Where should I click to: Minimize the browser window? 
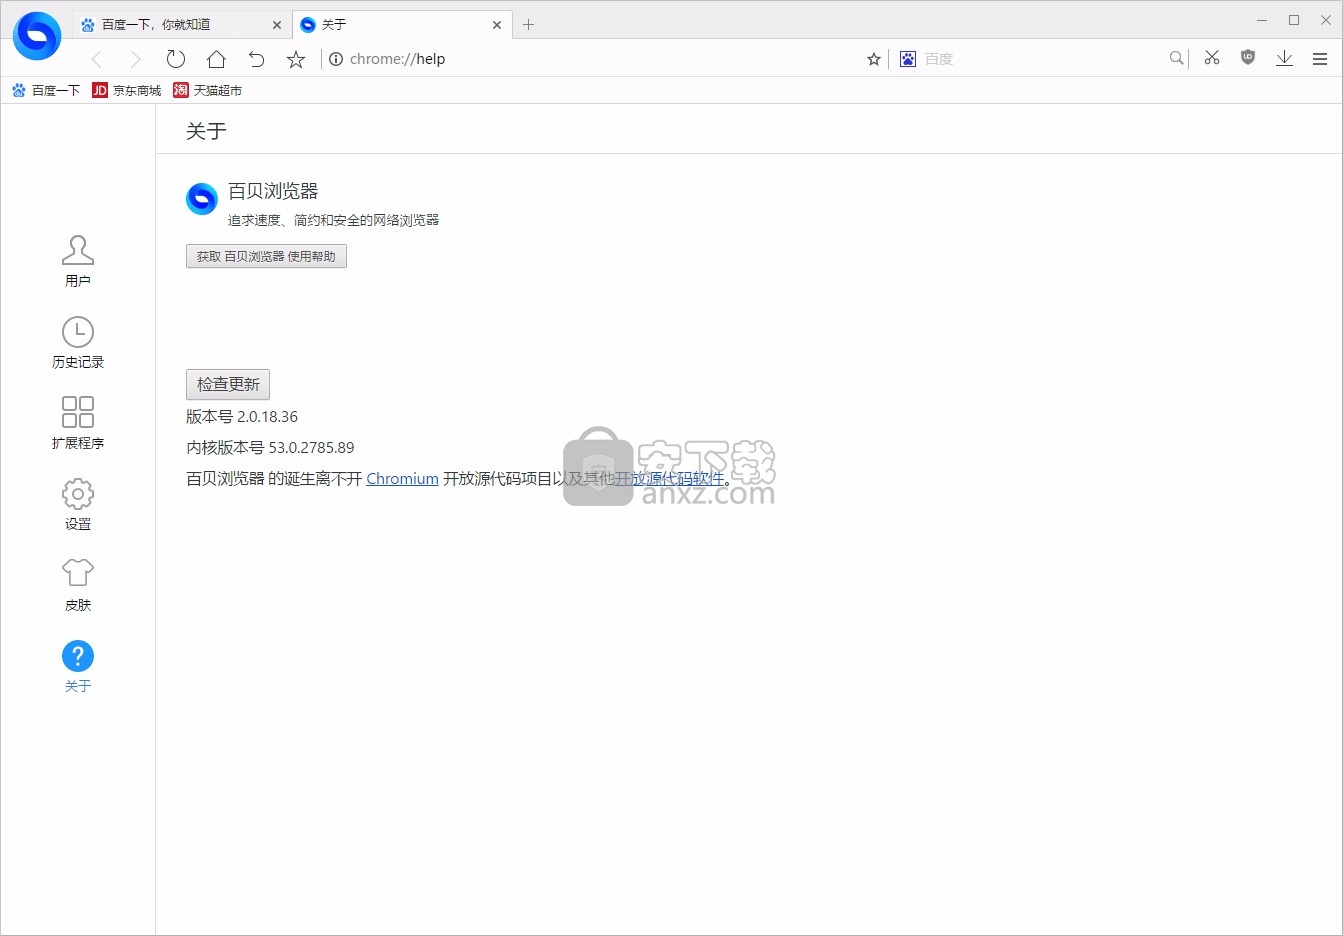(x=1262, y=20)
